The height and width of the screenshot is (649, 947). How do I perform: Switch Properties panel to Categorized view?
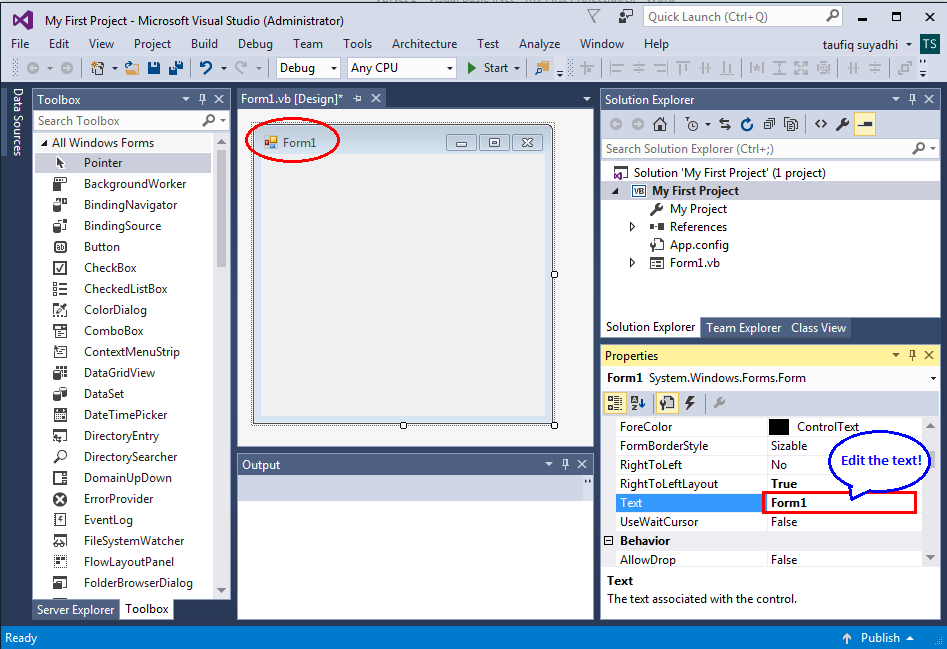tap(615, 403)
